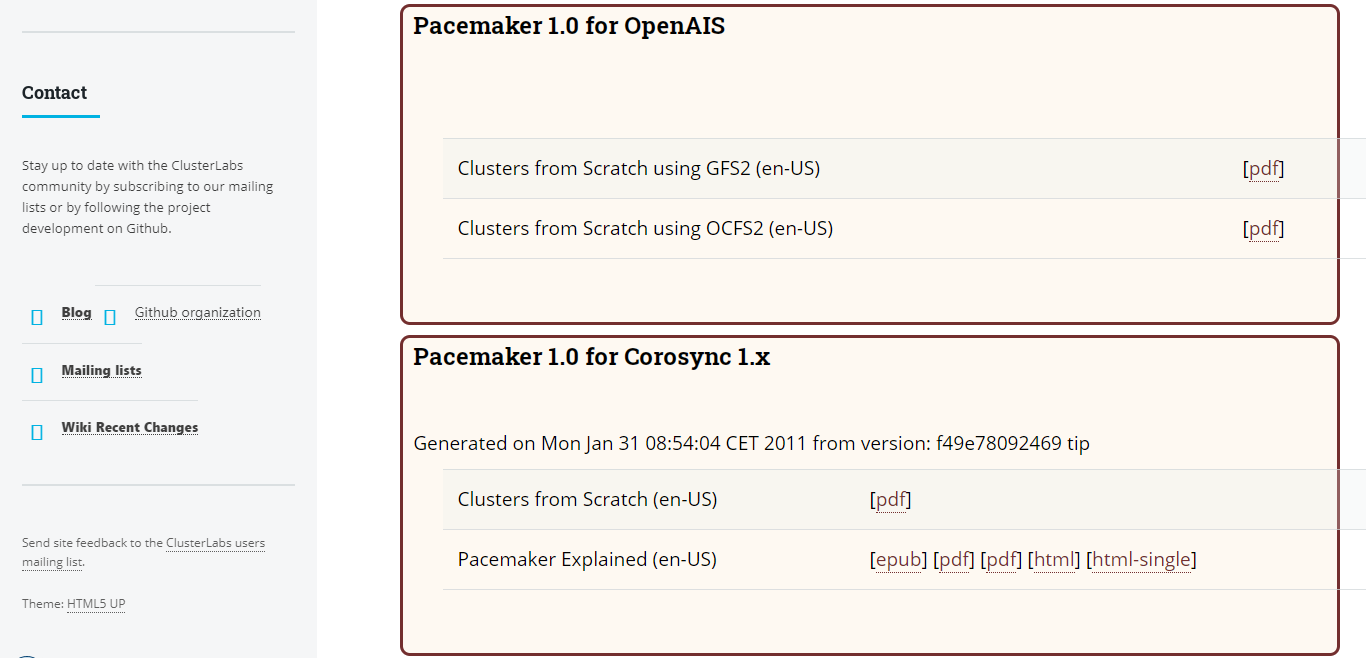The height and width of the screenshot is (658, 1368).
Task: Open the Corosync Clusters from Scratch pdf
Action: [890, 499]
